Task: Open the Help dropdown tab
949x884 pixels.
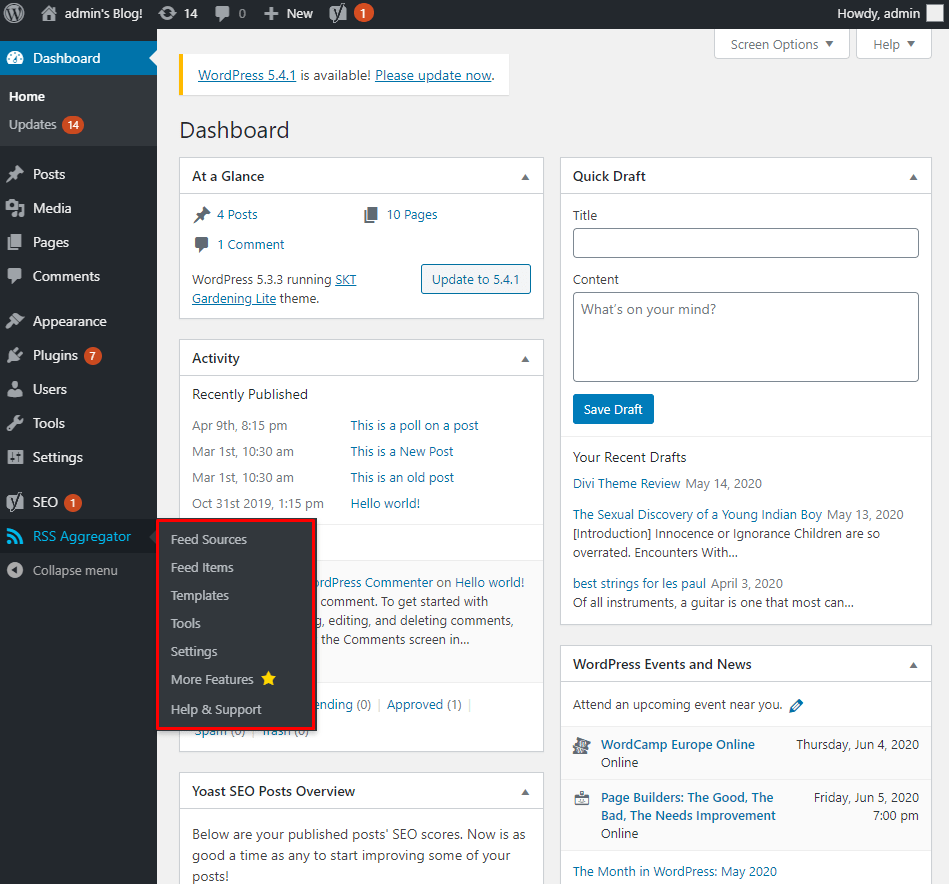Action: point(893,44)
